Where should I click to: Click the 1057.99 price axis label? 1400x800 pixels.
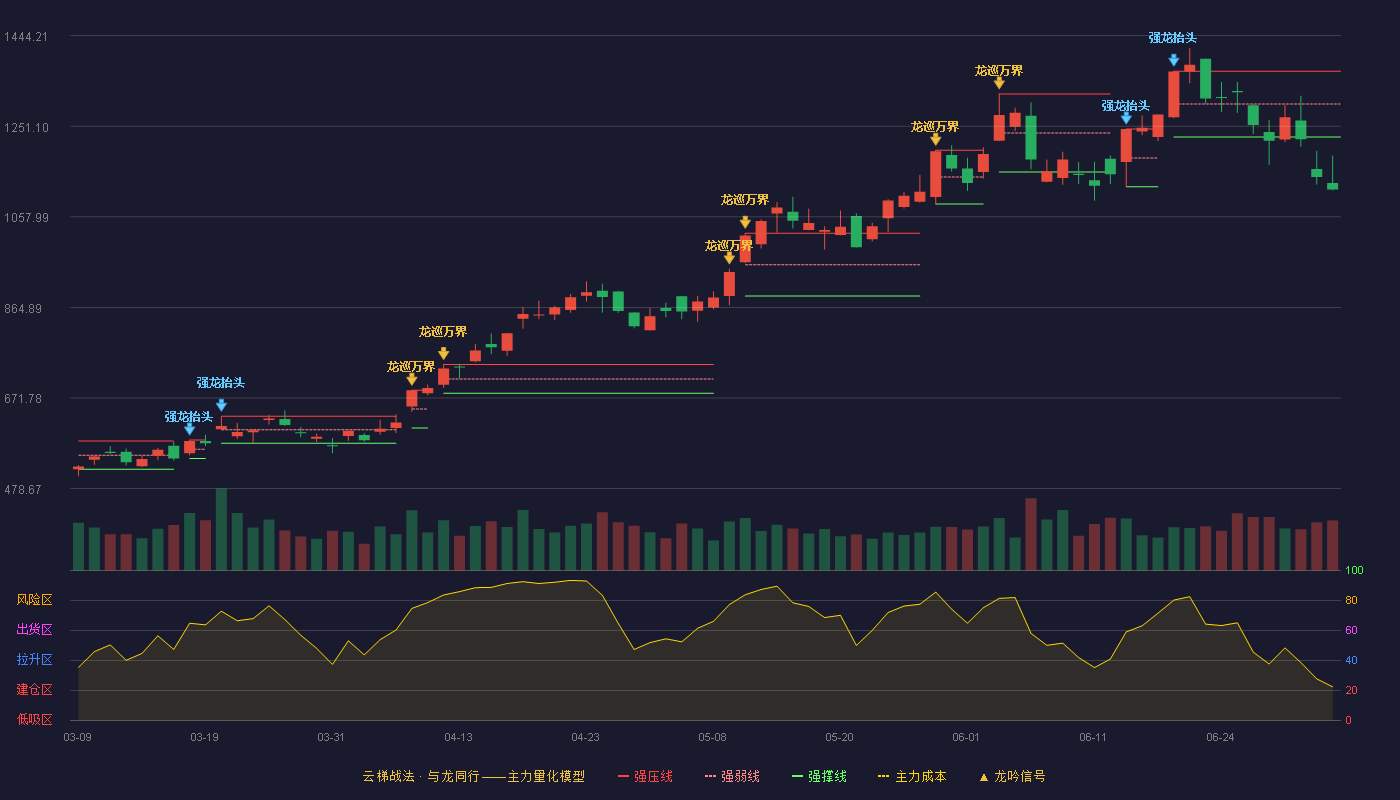pyautogui.click(x=25, y=218)
